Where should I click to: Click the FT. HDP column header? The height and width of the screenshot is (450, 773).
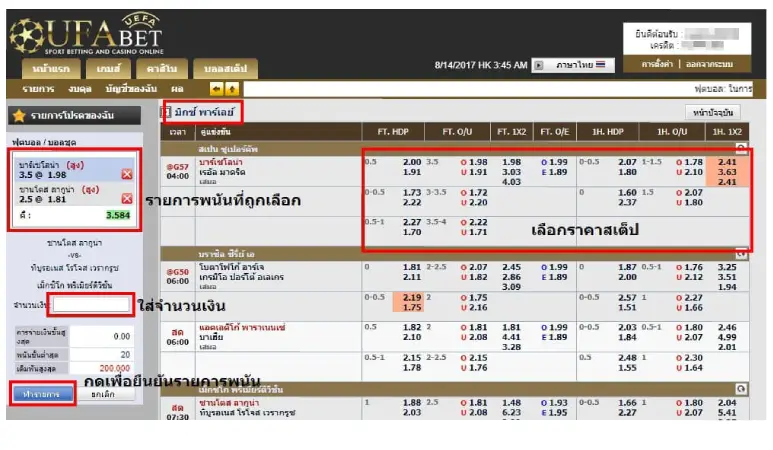[x=393, y=132]
